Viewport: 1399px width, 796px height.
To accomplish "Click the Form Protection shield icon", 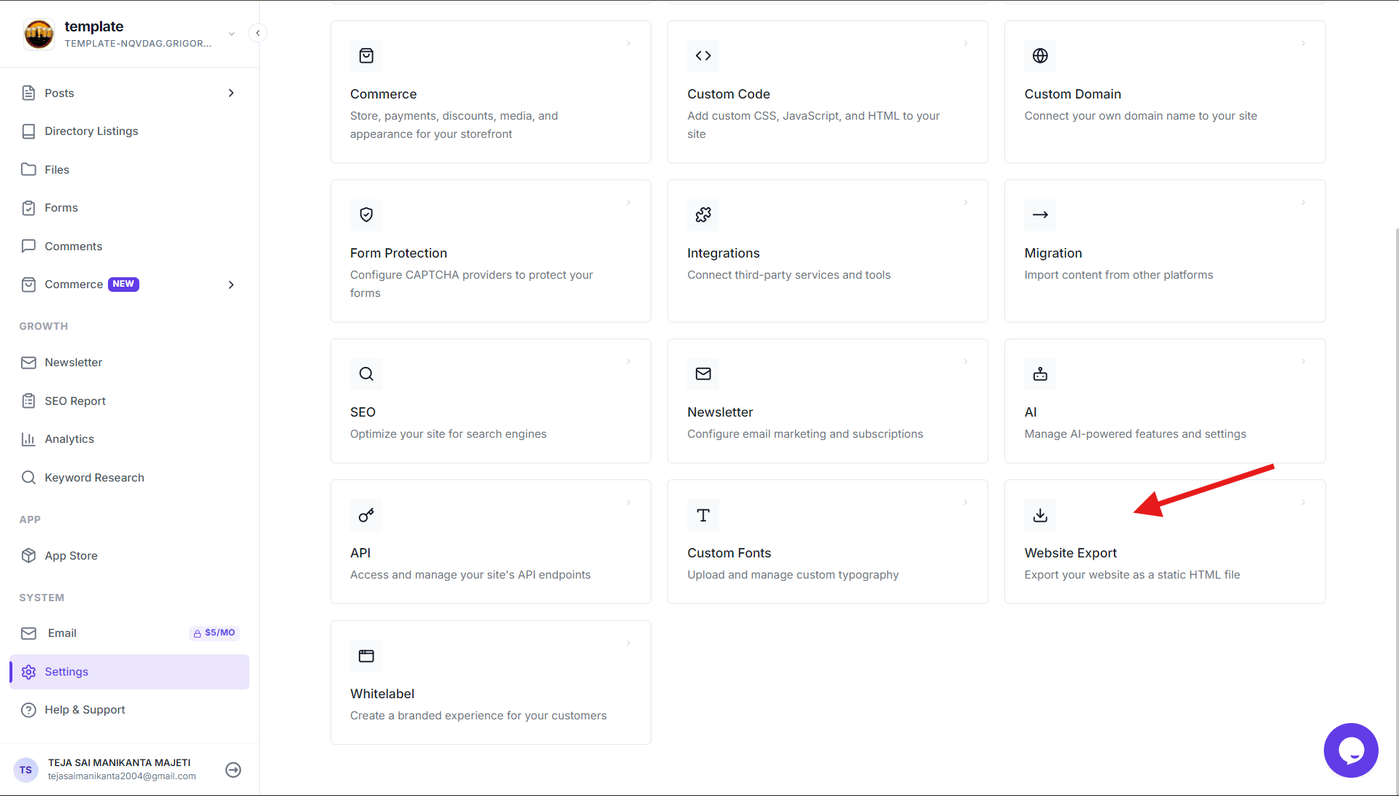I will click(x=366, y=215).
